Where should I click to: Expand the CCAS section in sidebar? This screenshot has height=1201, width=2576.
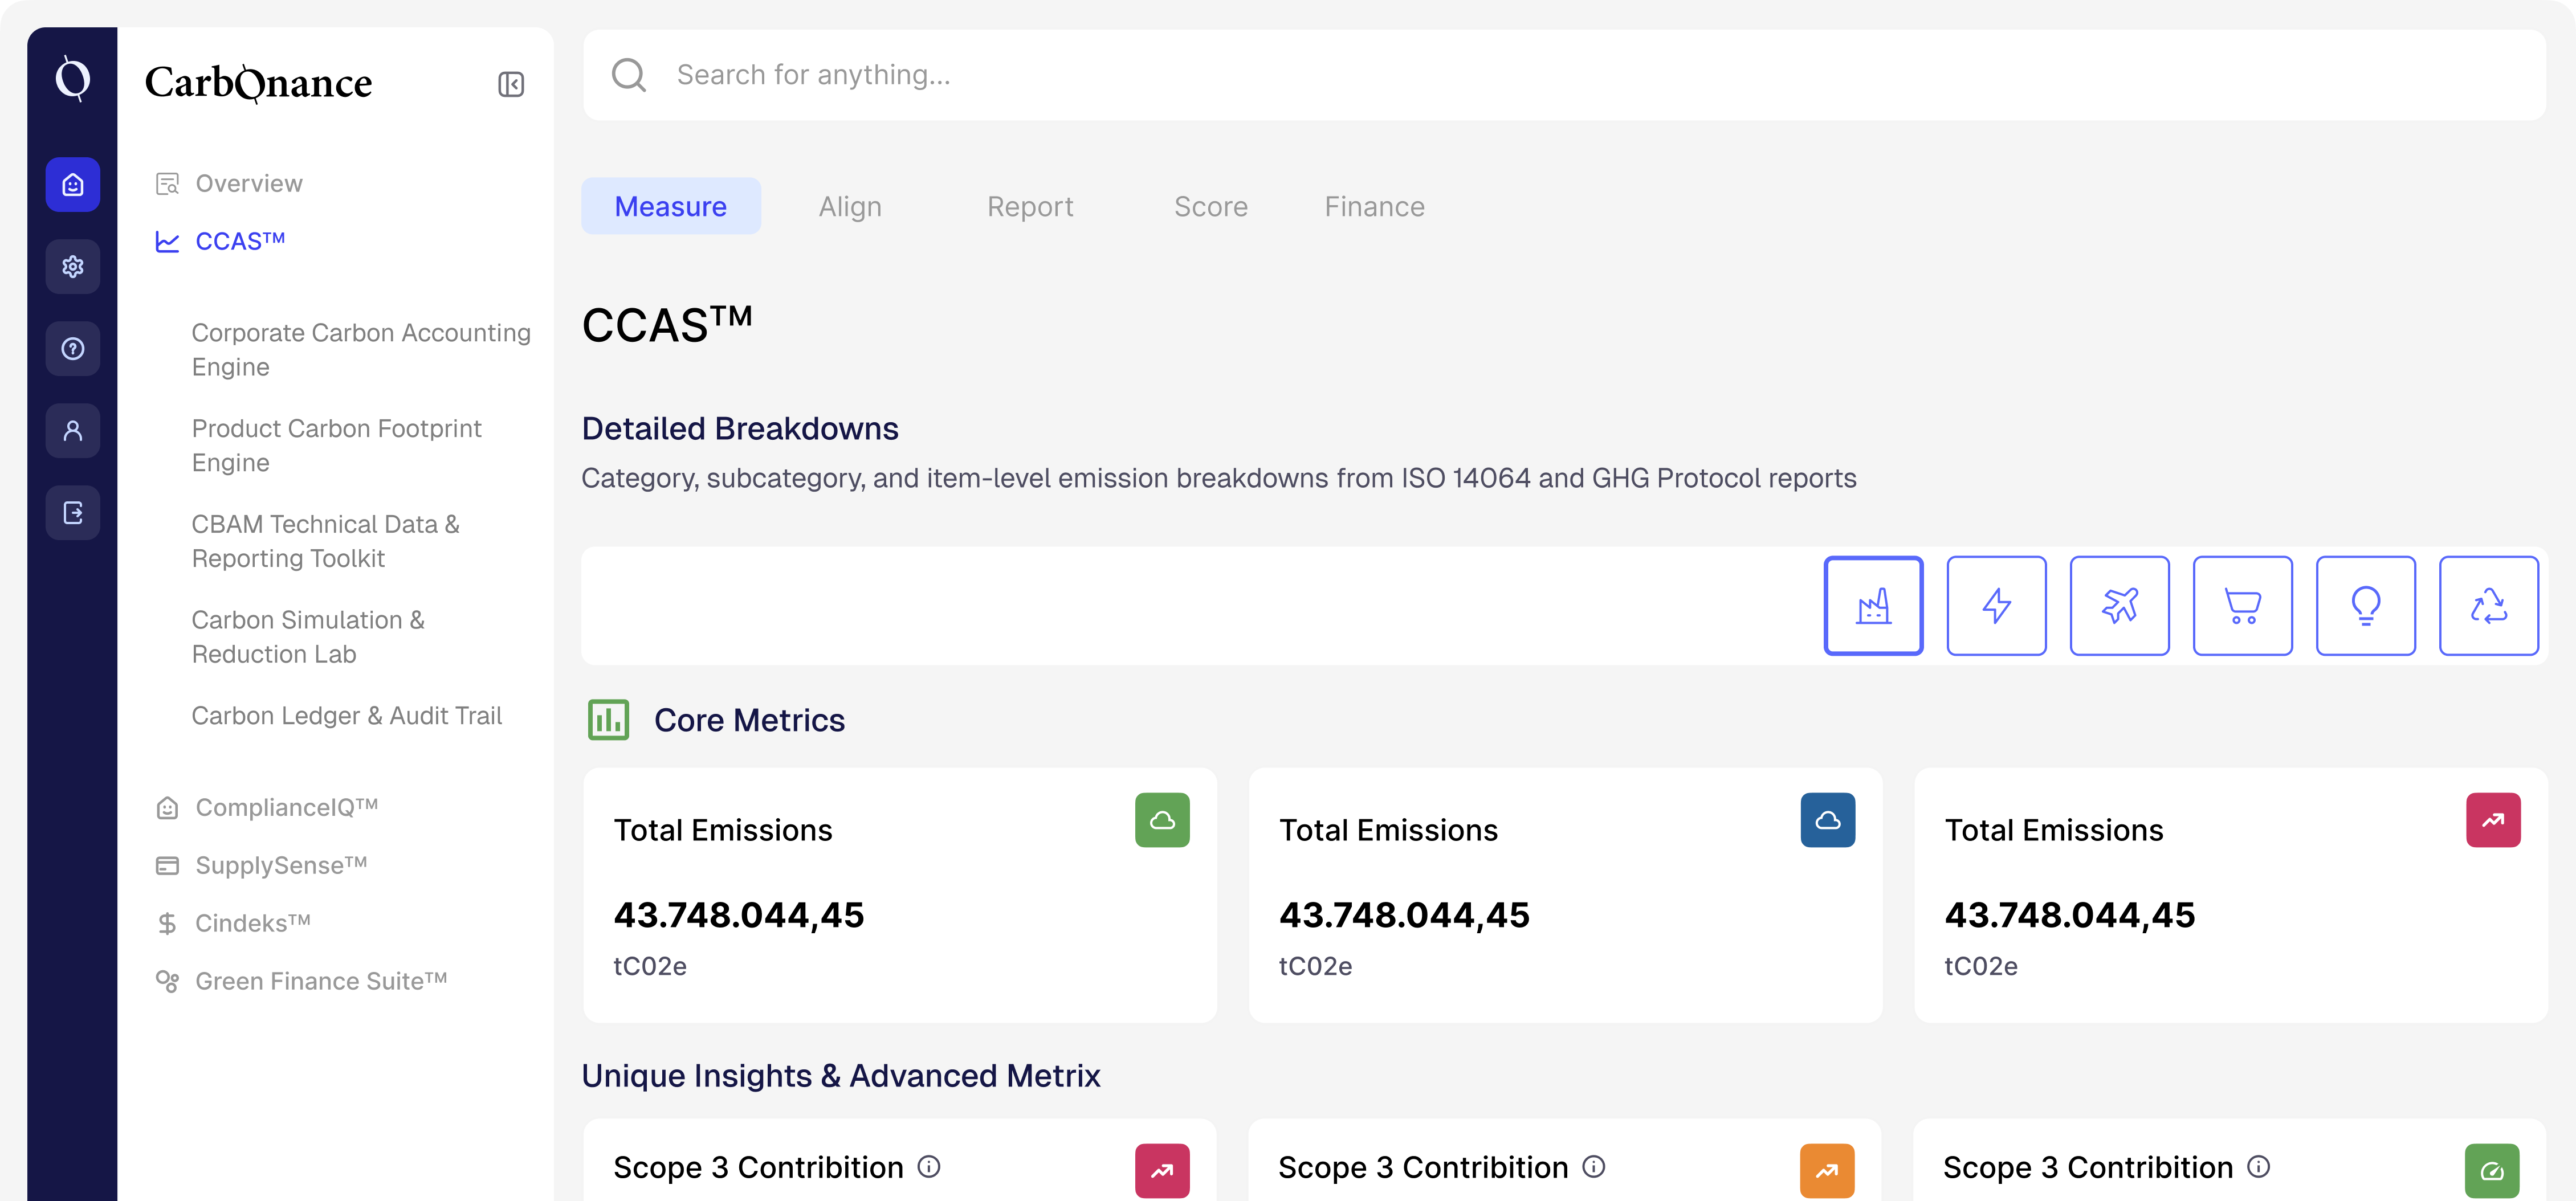238,240
